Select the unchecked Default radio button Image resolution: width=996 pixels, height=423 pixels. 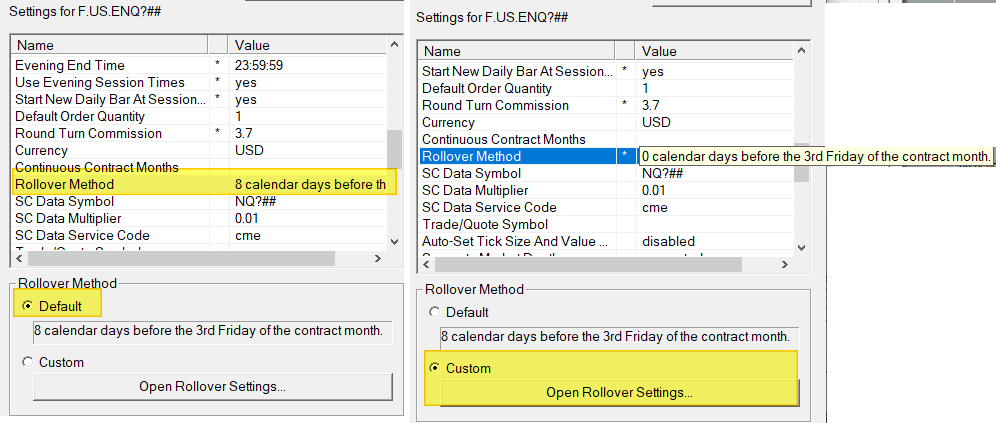pyautogui.click(x=434, y=312)
